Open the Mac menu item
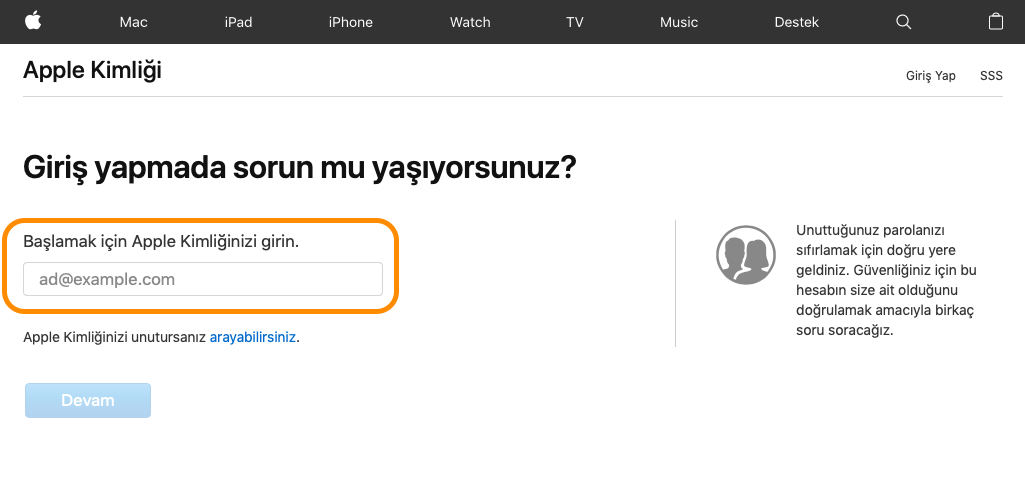Viewport: 1025px width, 478px height. (x=133, y=22)
